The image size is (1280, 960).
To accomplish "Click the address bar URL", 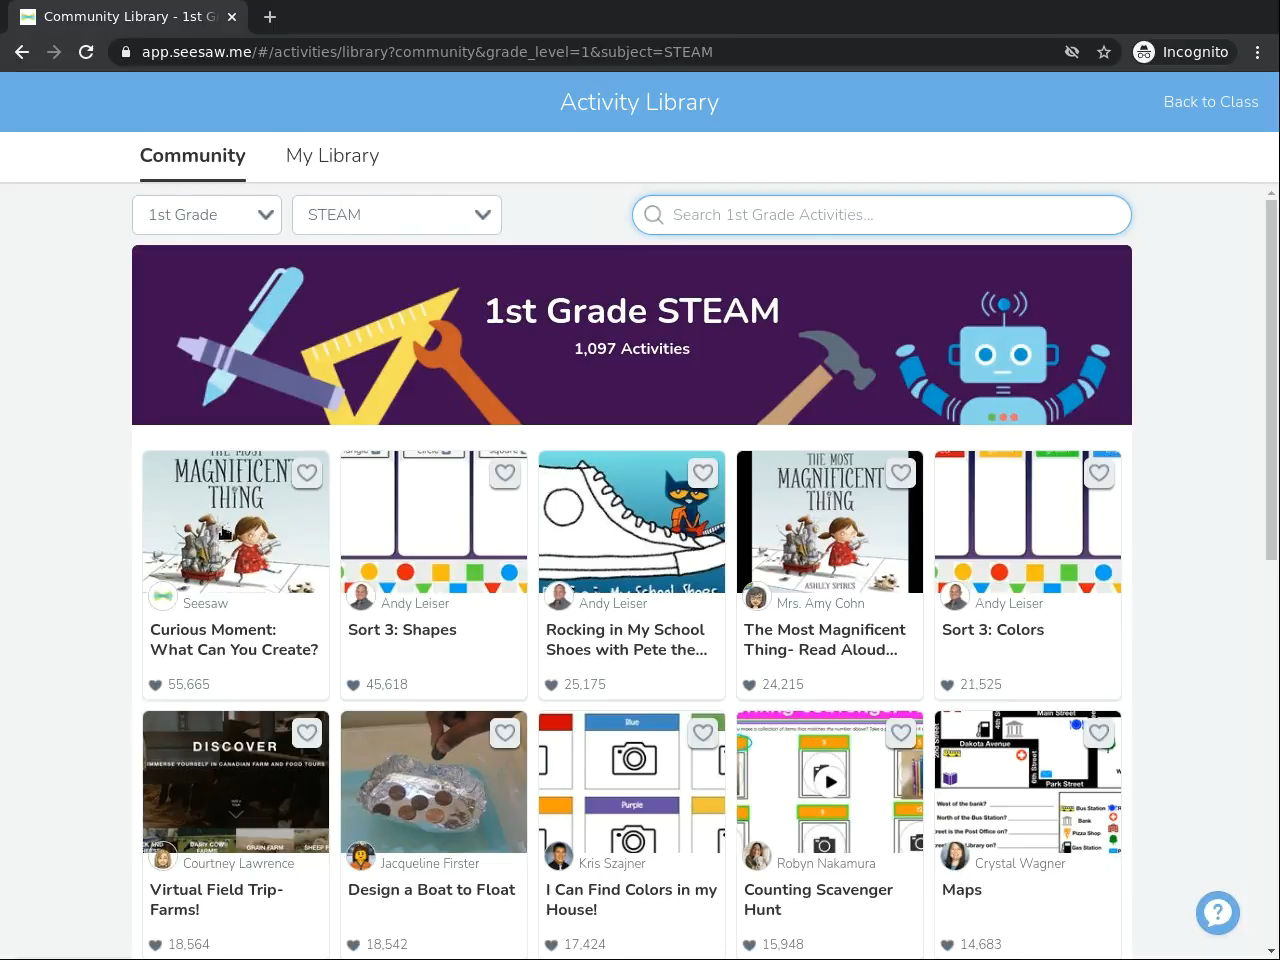I will pos(427,52).
